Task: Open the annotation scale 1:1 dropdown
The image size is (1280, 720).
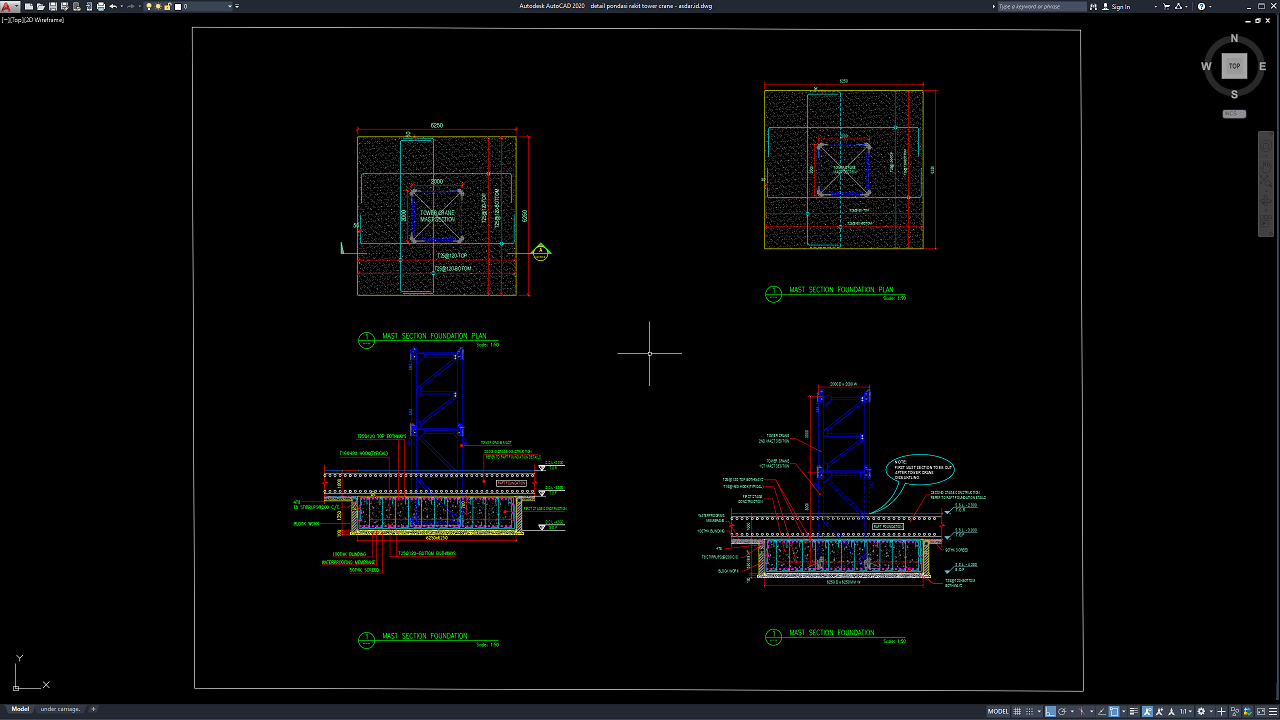Action: [1186, 711]
